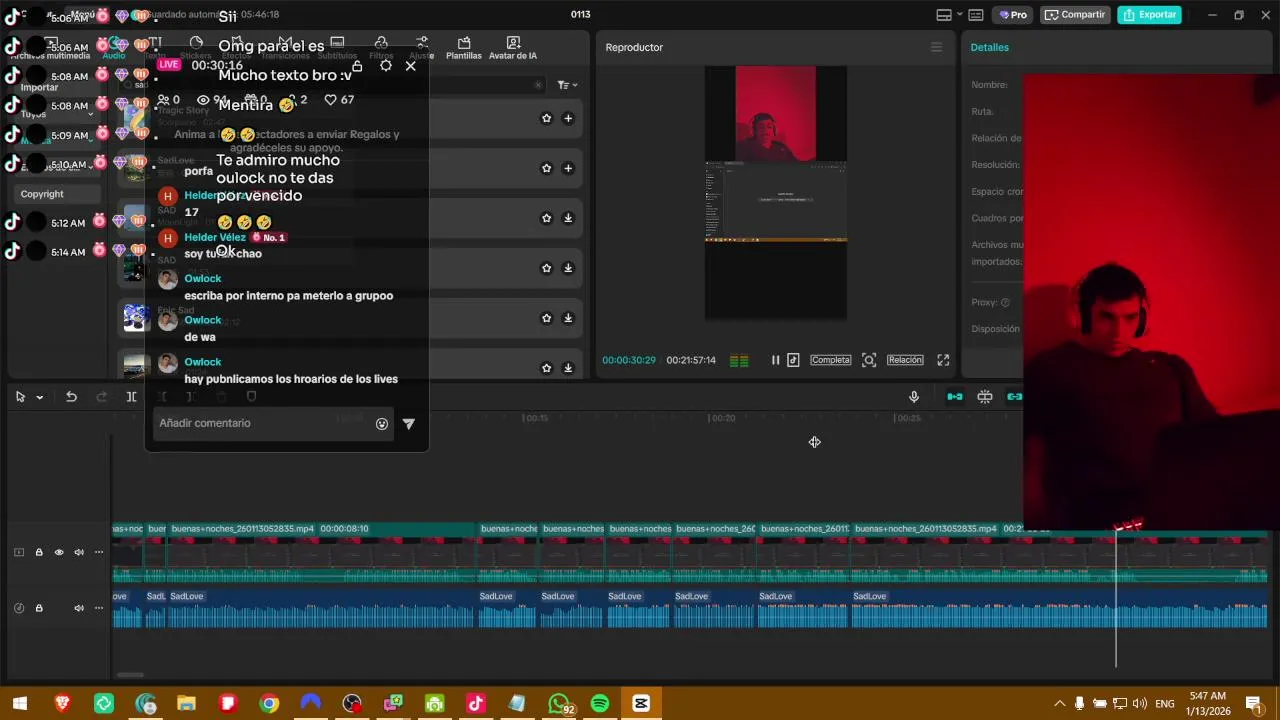
Task: Open Spotify from the taskbar
Action: 600,704
